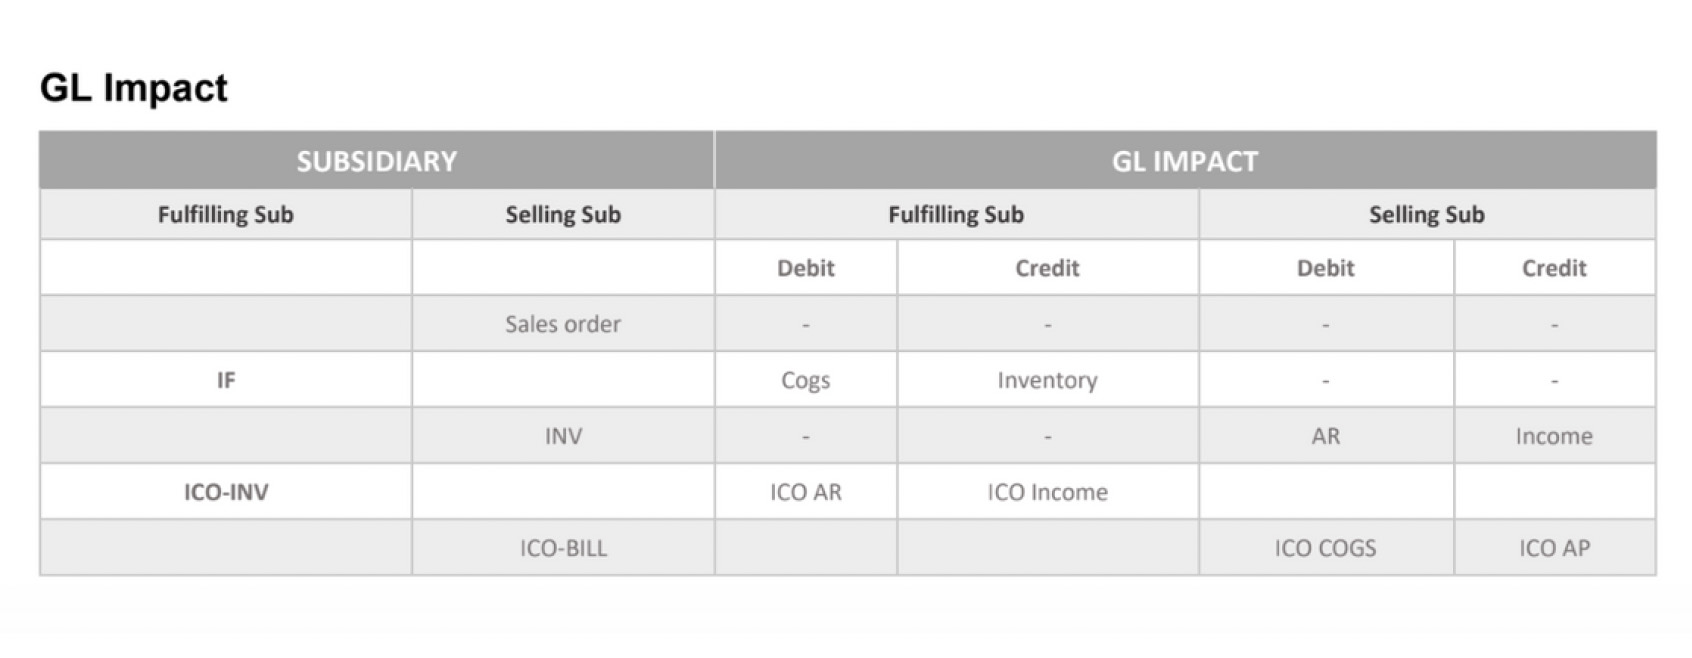Select the ICO-INV row label
The width and height of the screenshot is (1692, 658).
click(x=226, y=492)
